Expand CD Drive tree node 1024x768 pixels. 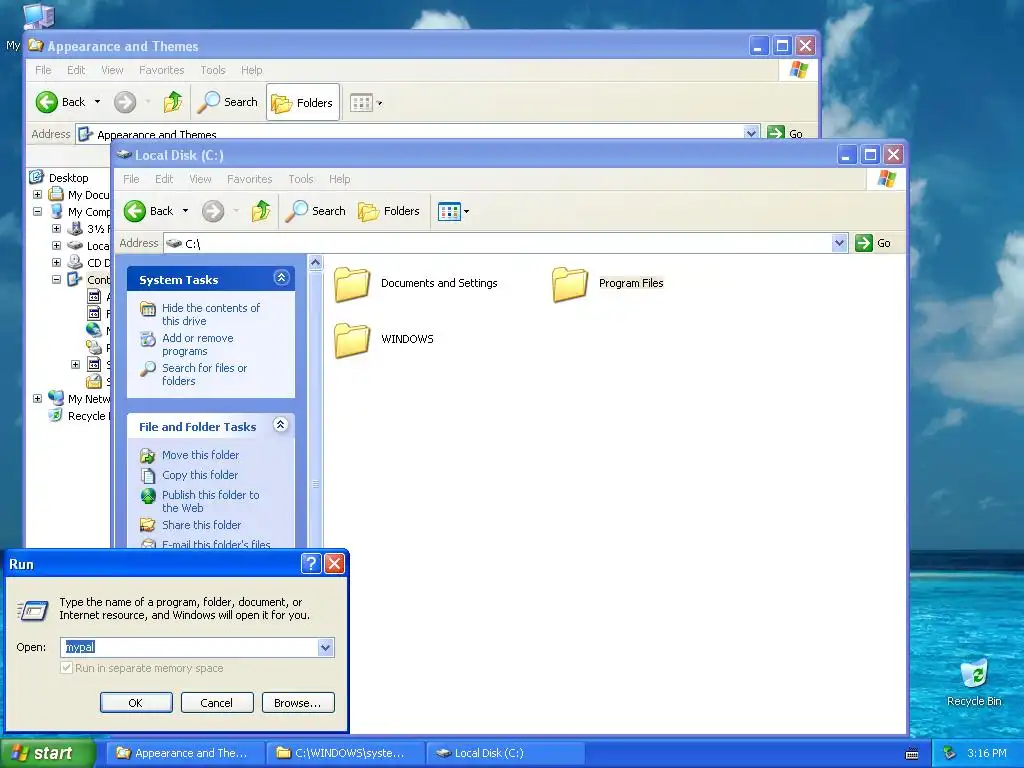(56, 263)
